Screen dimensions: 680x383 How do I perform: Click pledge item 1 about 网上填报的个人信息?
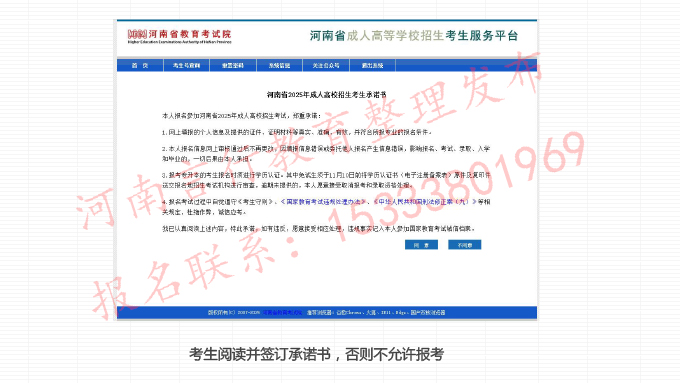(297, 132)
